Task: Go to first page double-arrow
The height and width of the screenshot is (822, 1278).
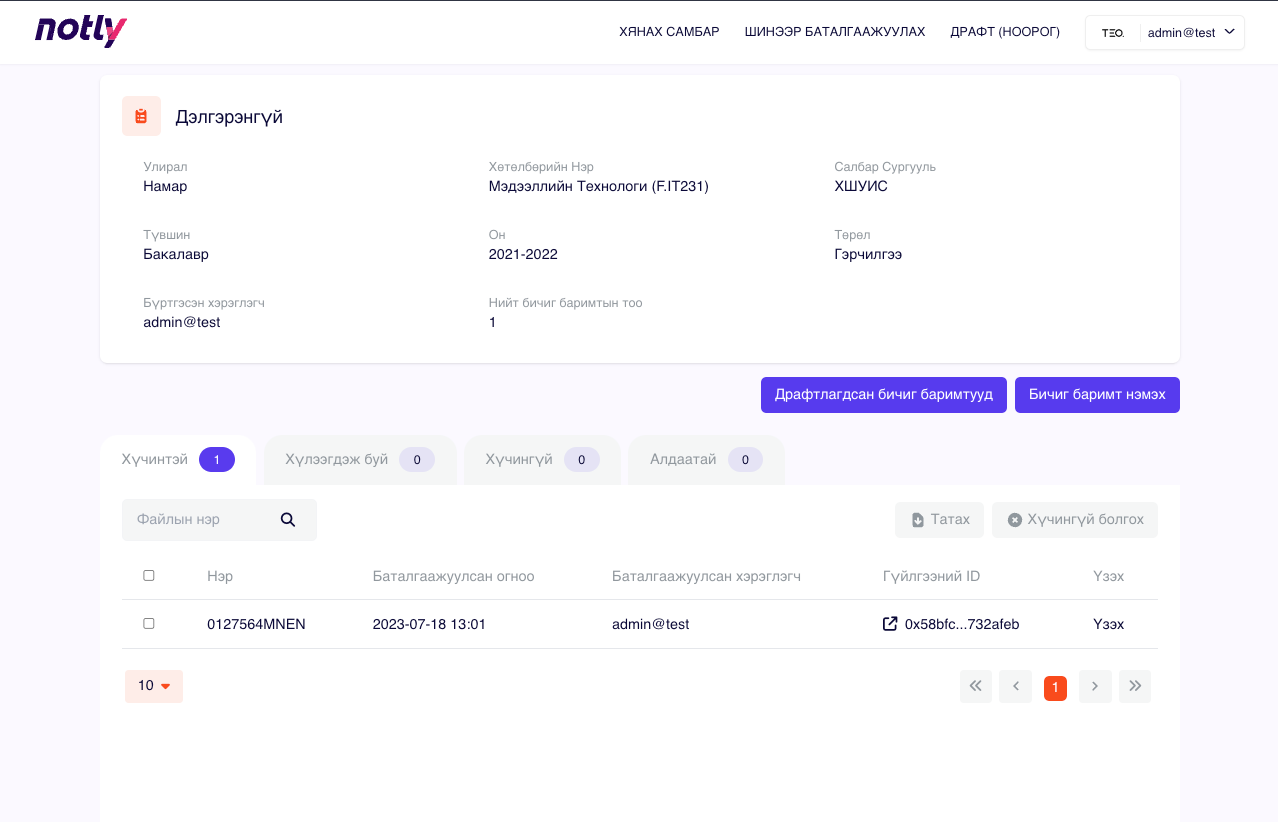Action: (x=976, y=686)
